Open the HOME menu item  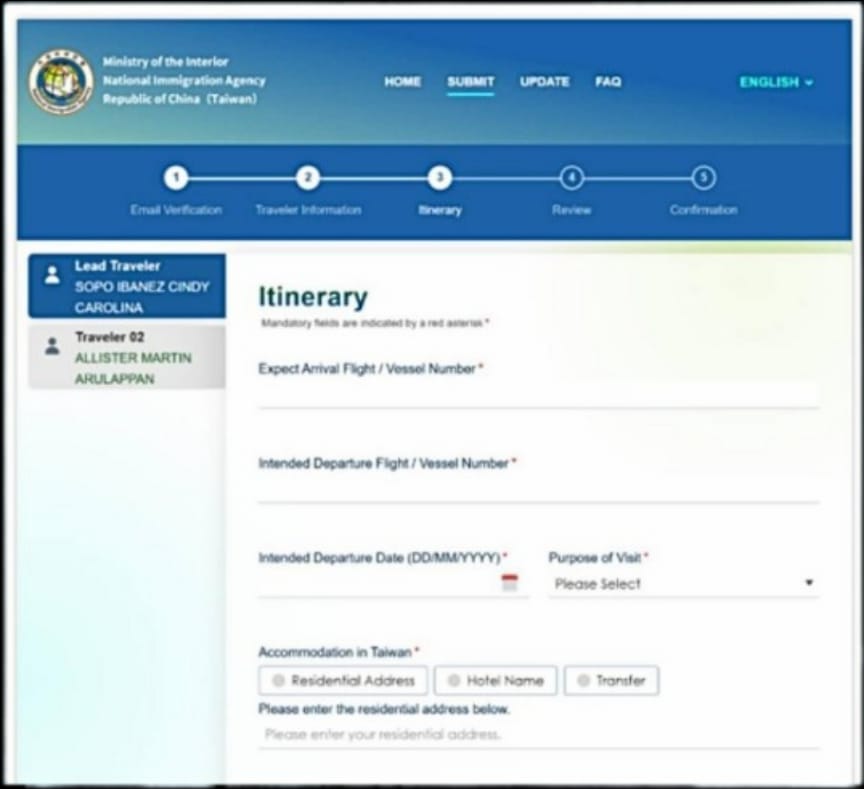[402, 82]
